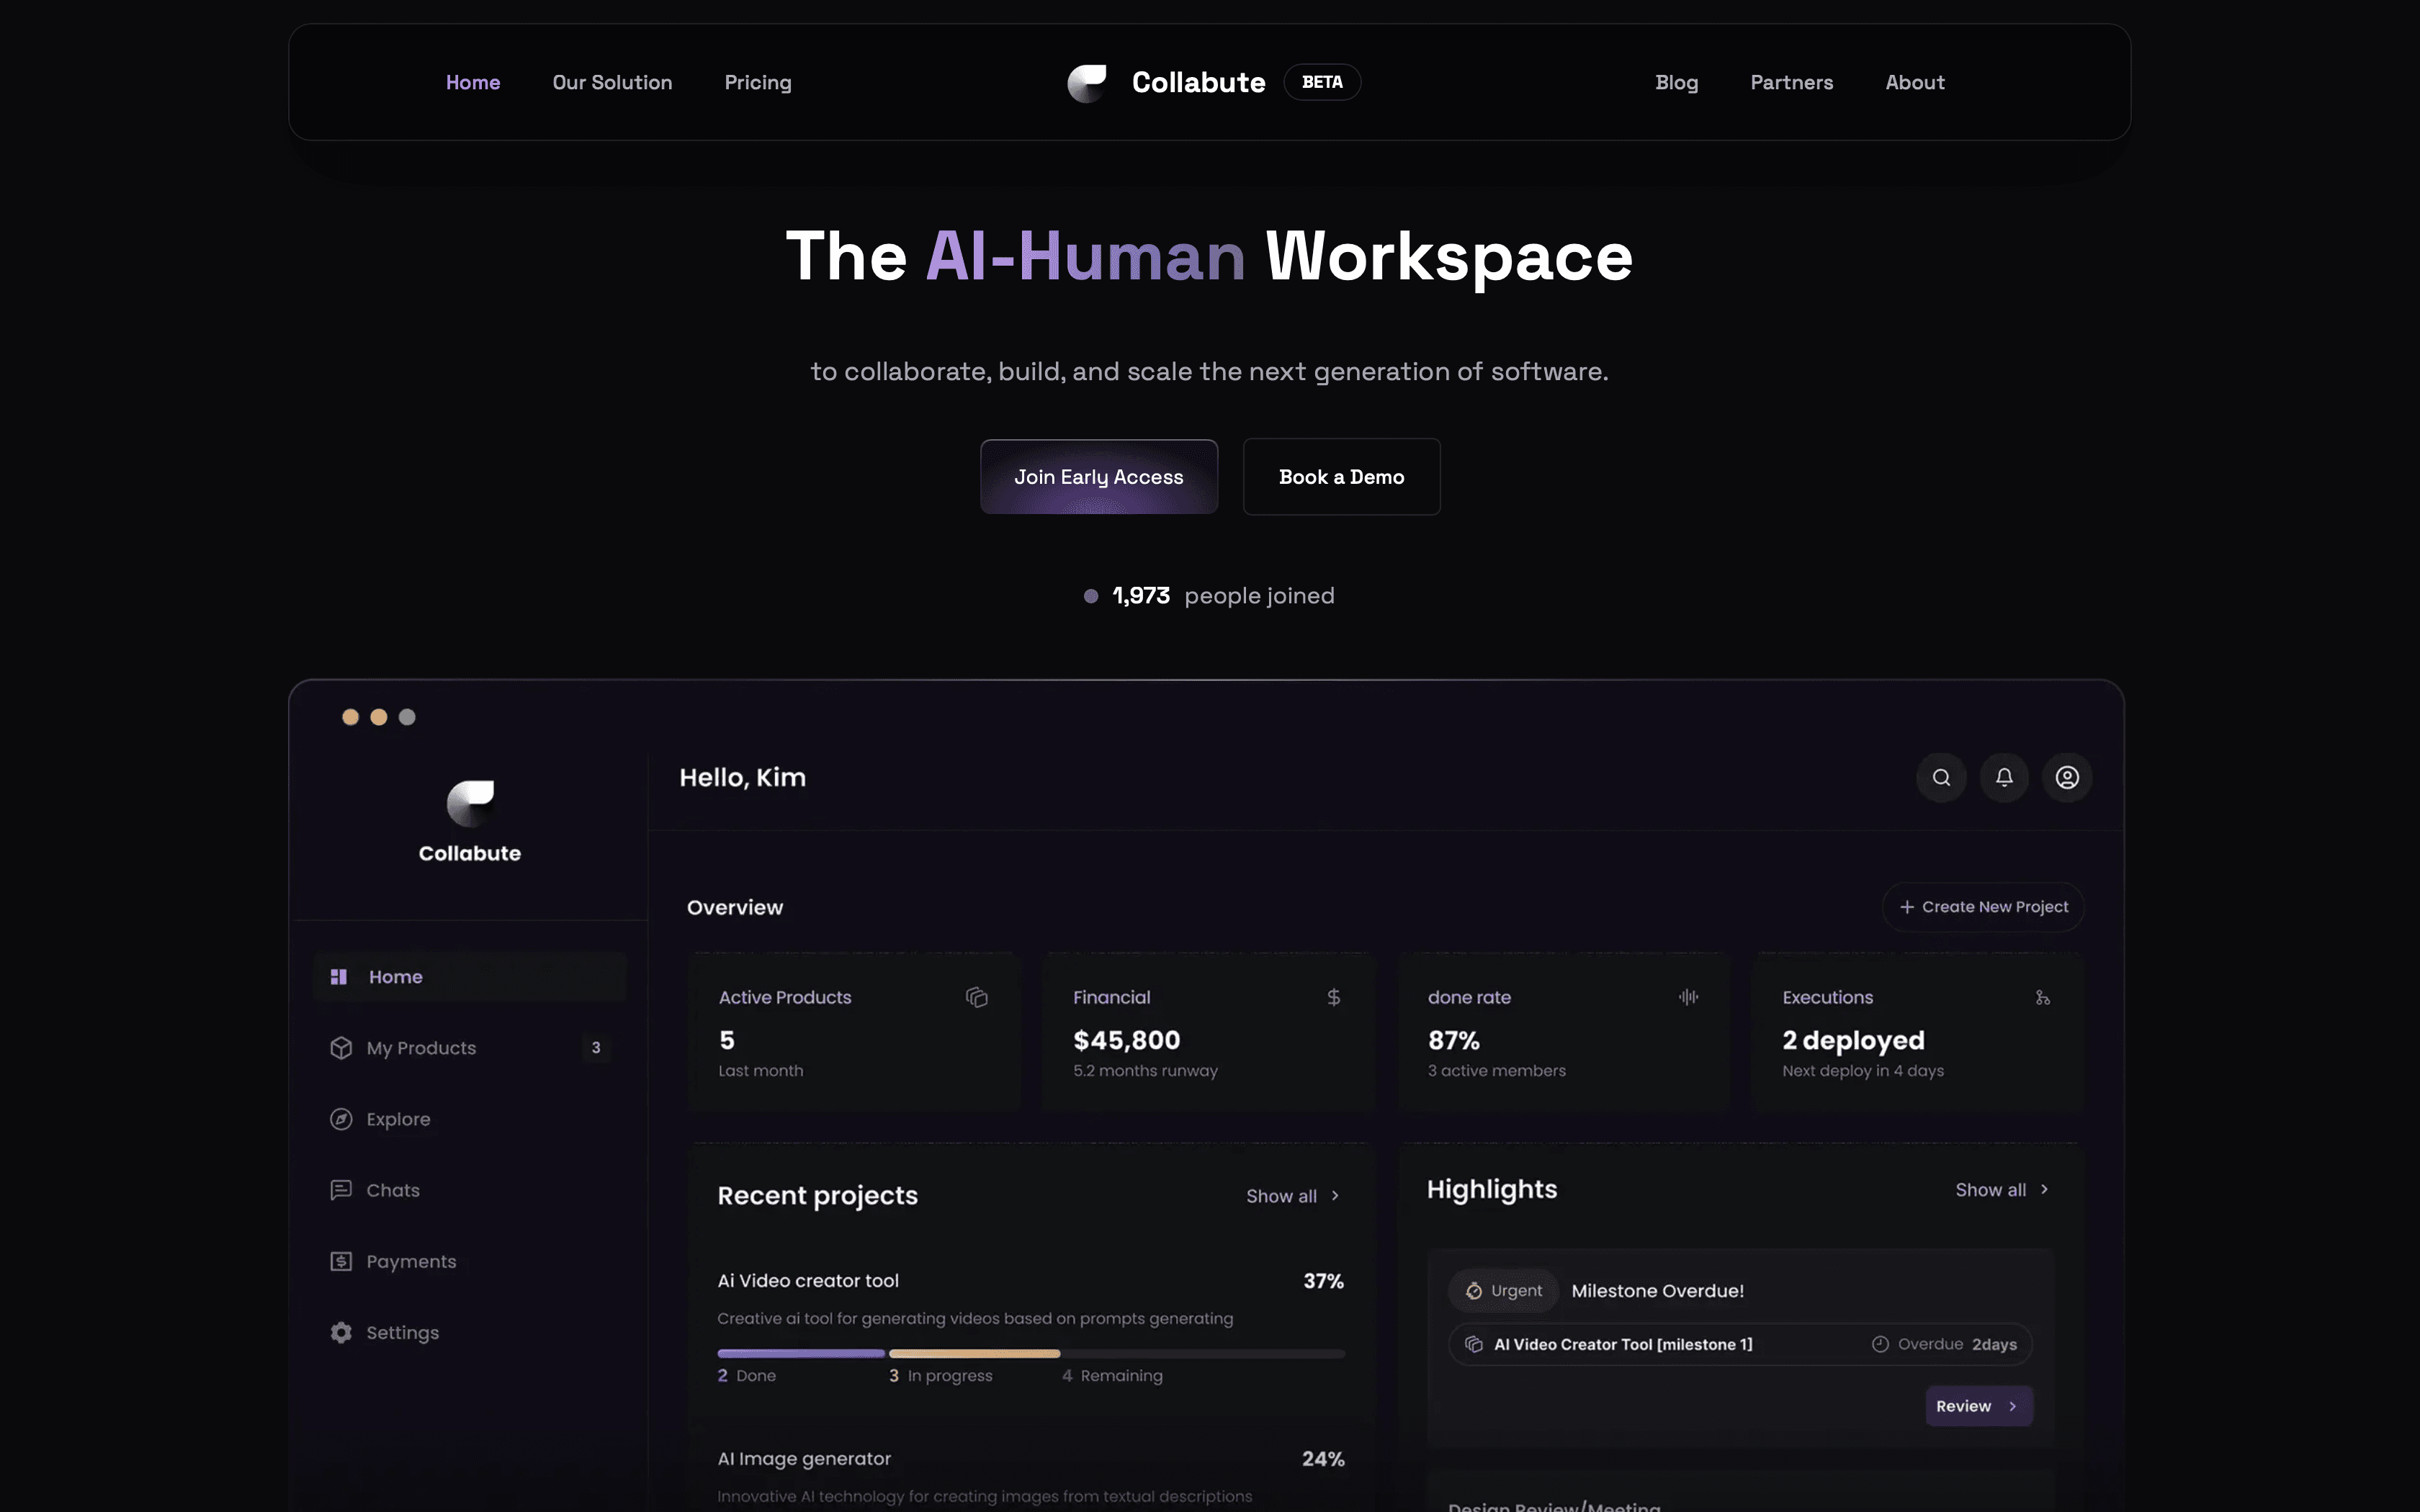
Task: Click the branch icon on Executions card
Action: tap(2043, 998)
